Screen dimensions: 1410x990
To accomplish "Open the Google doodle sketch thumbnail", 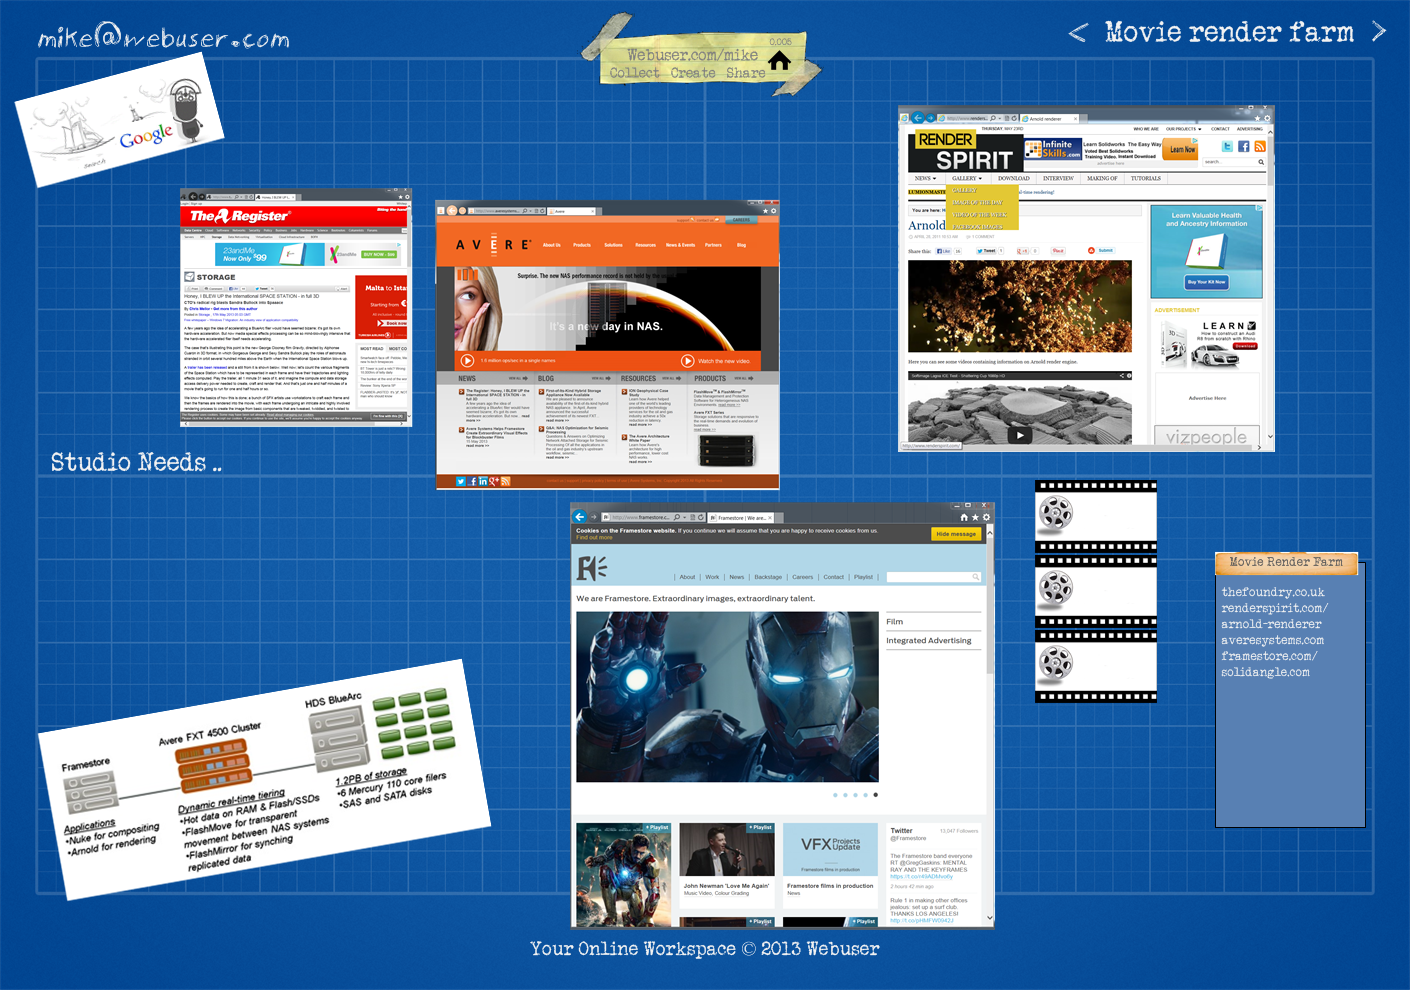I will pyautogui.click(x=120, y=121).
